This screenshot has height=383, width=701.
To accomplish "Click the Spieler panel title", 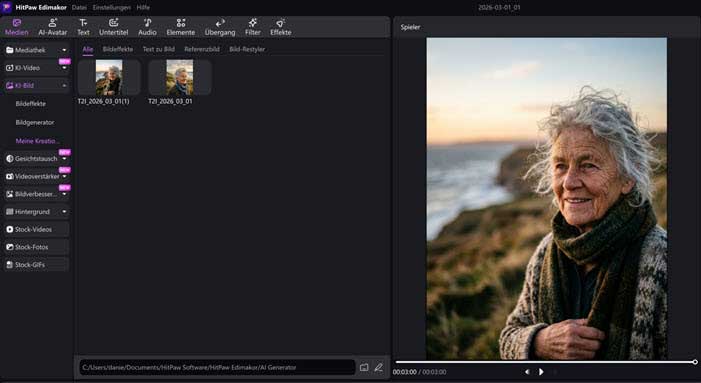I will click(410, 27).
